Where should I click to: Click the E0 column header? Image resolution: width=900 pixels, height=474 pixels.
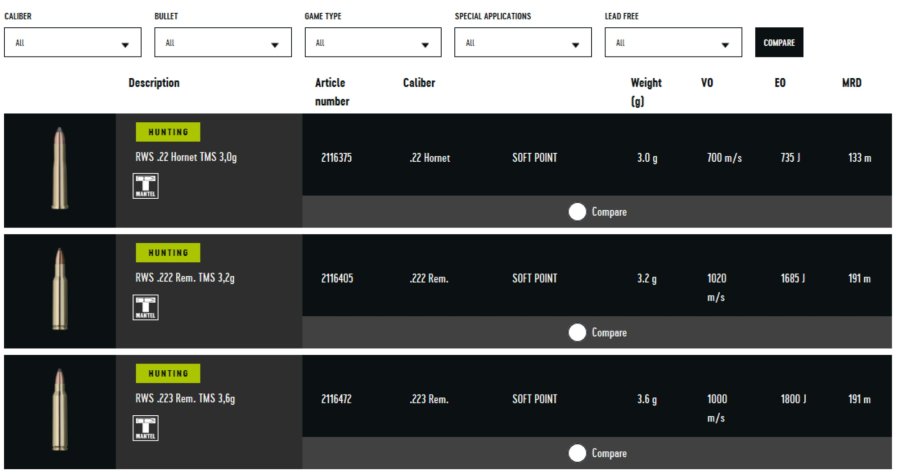coord(779,83)
